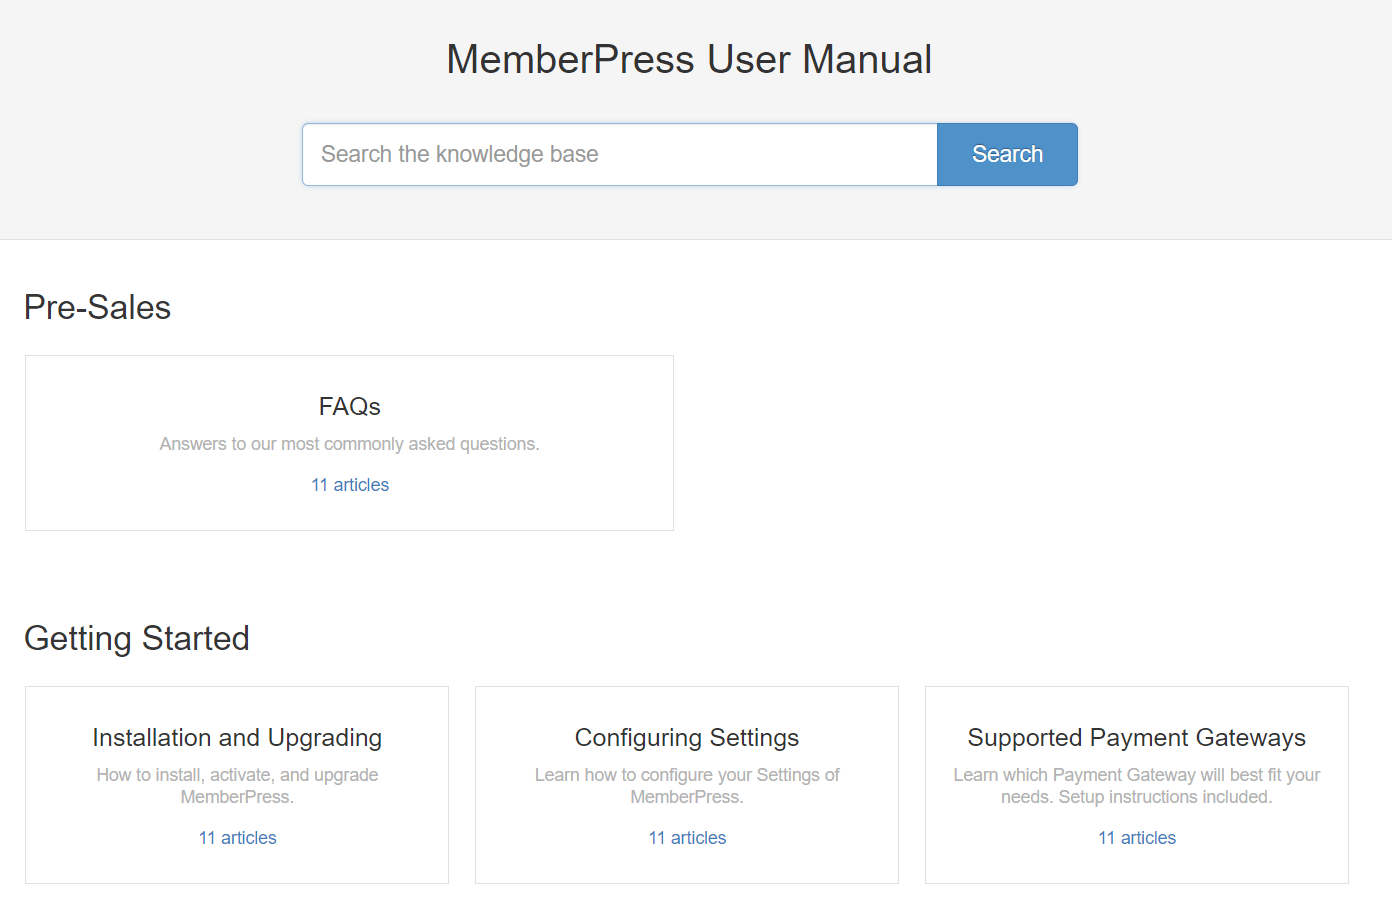The width and height of the screenshot is (1392, 915).
Task: Click the Getting Started section heading
Action: 137,638
